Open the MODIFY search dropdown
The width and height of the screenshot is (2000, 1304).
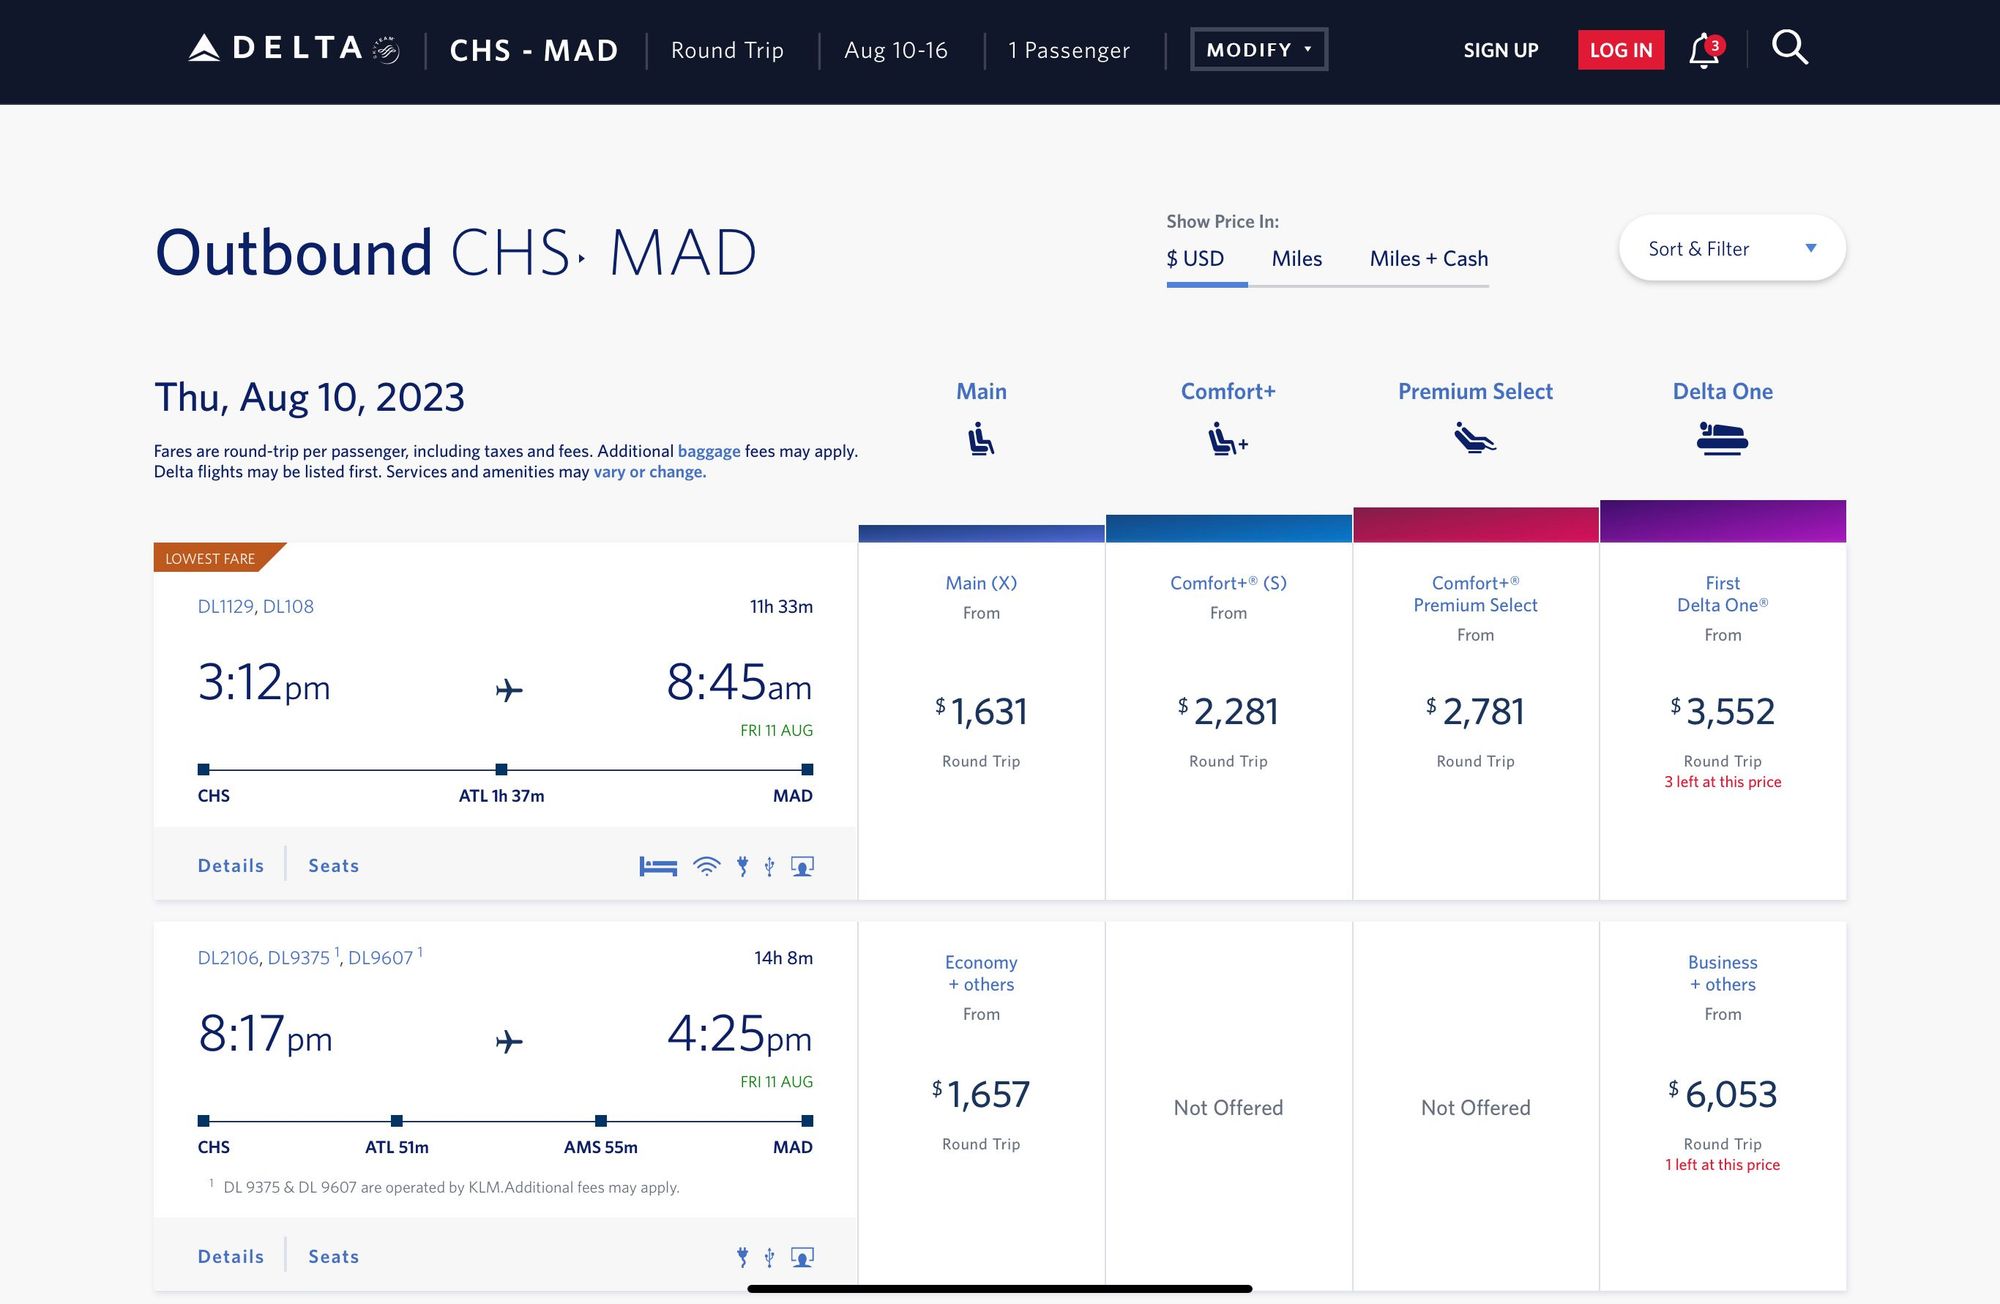point(1258,50)
